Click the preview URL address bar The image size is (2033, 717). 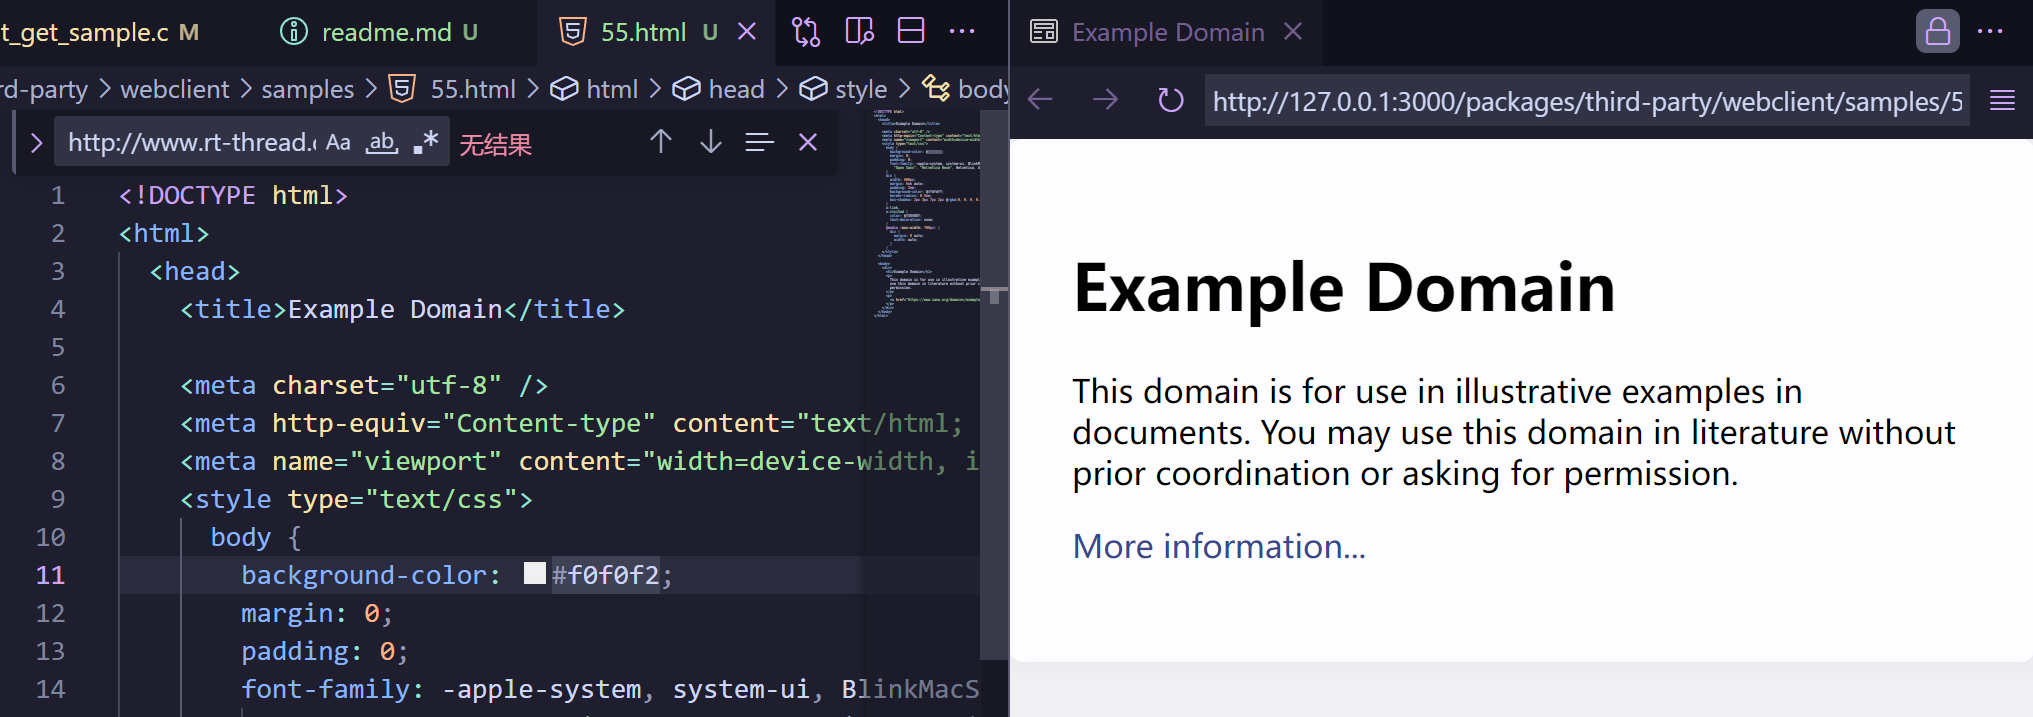click(x=1587, y=101)
